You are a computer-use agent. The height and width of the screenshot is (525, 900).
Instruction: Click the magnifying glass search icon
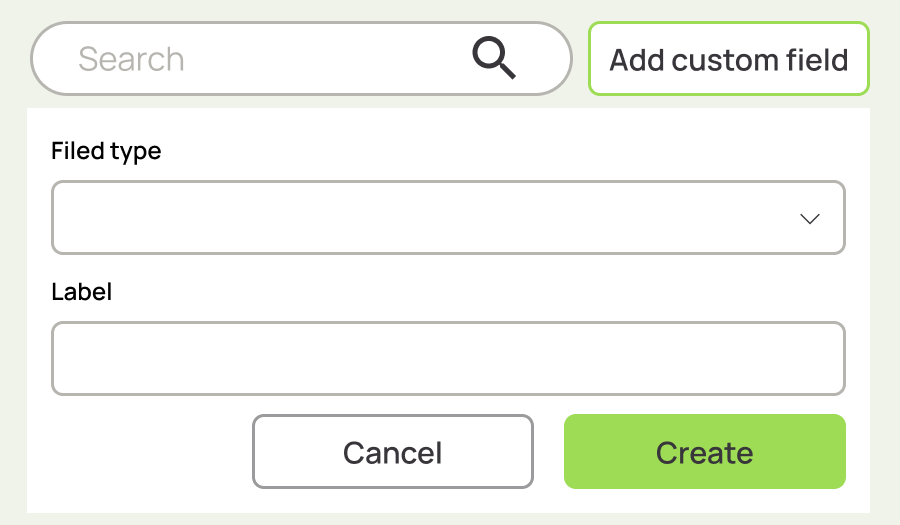(x=494, y=58)
